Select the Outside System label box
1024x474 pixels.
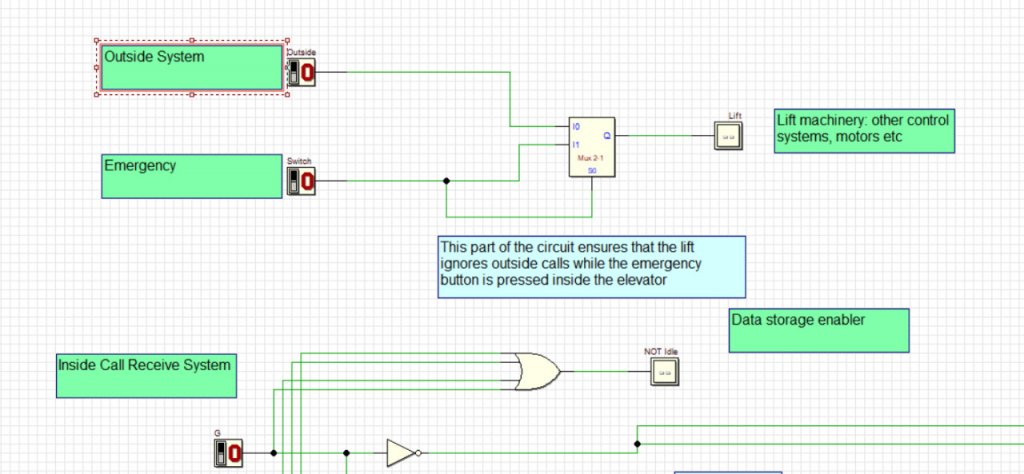click(x=192, y=68)
